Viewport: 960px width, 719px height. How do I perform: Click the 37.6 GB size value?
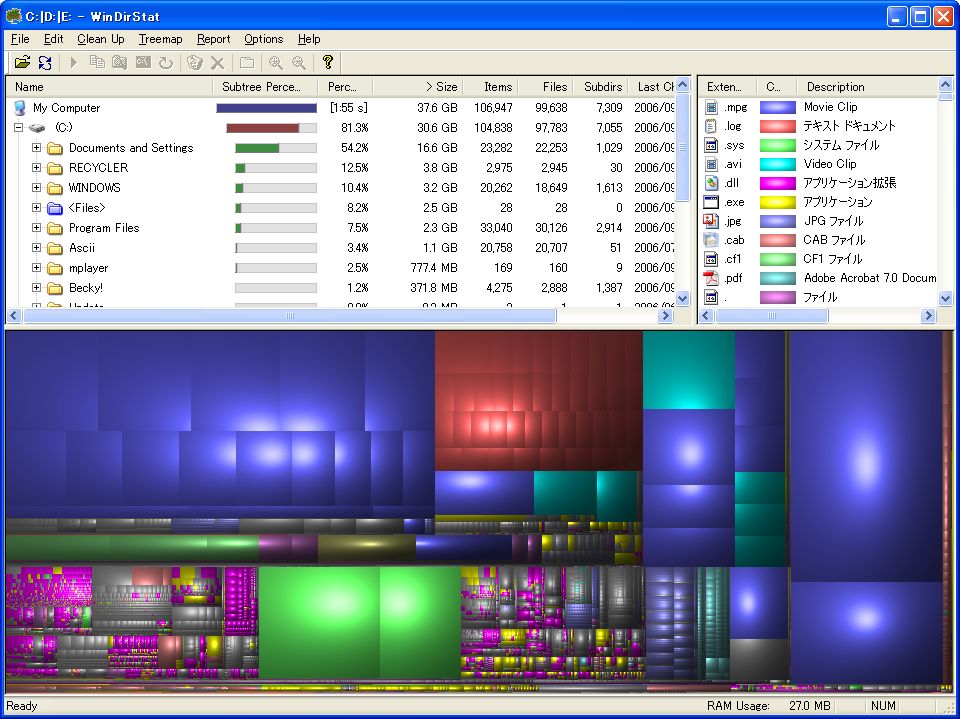pos(437,108)
